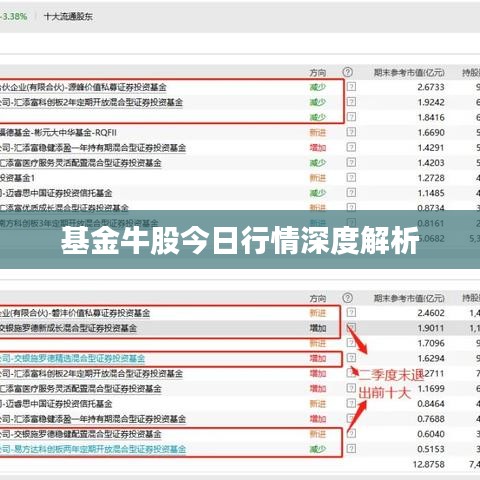Click 新进 direction in 2.4602 row
The image size is (480, 480).
318,313
